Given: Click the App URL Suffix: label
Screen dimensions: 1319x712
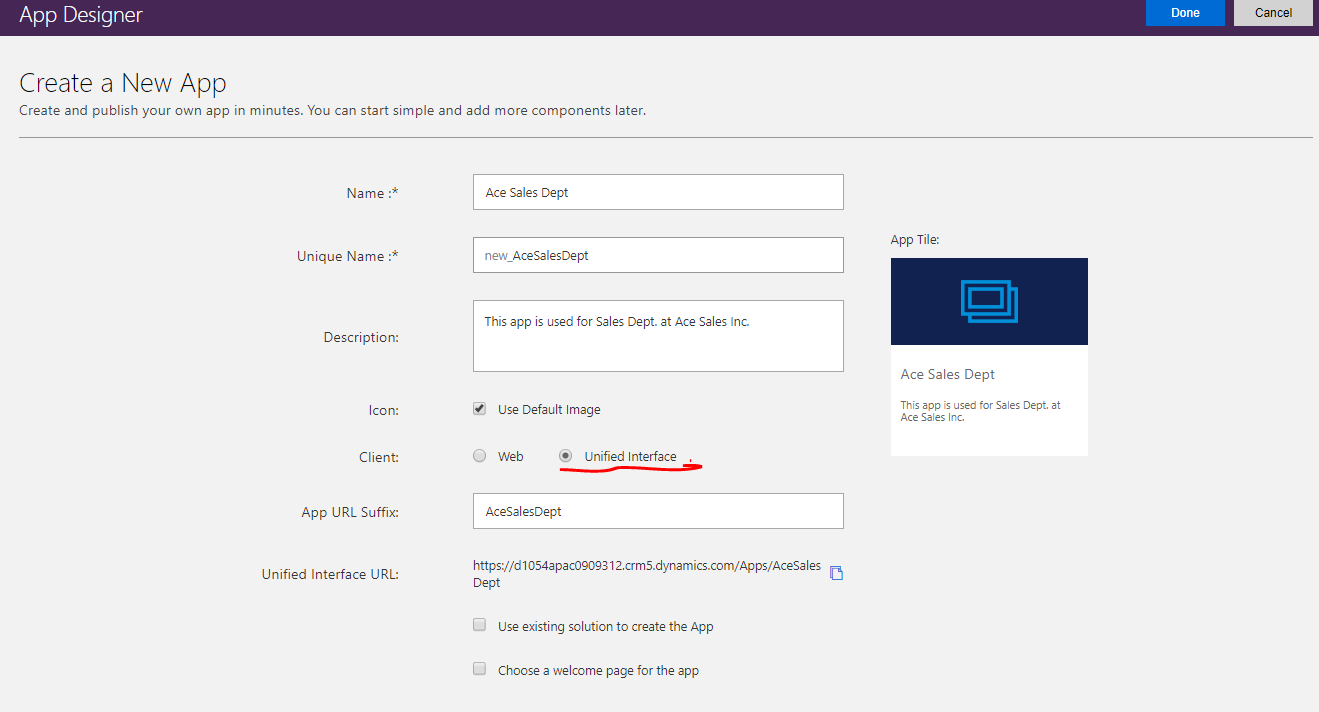Looking at the screenshot, I should 350,512.
